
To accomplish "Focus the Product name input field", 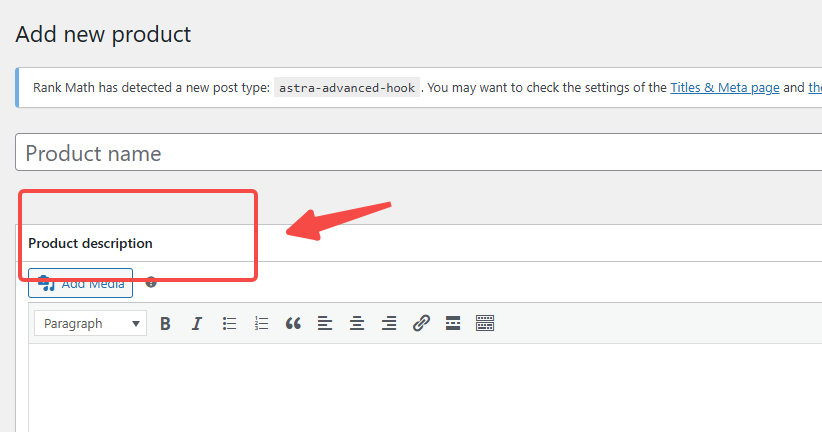I will (419, 152).
